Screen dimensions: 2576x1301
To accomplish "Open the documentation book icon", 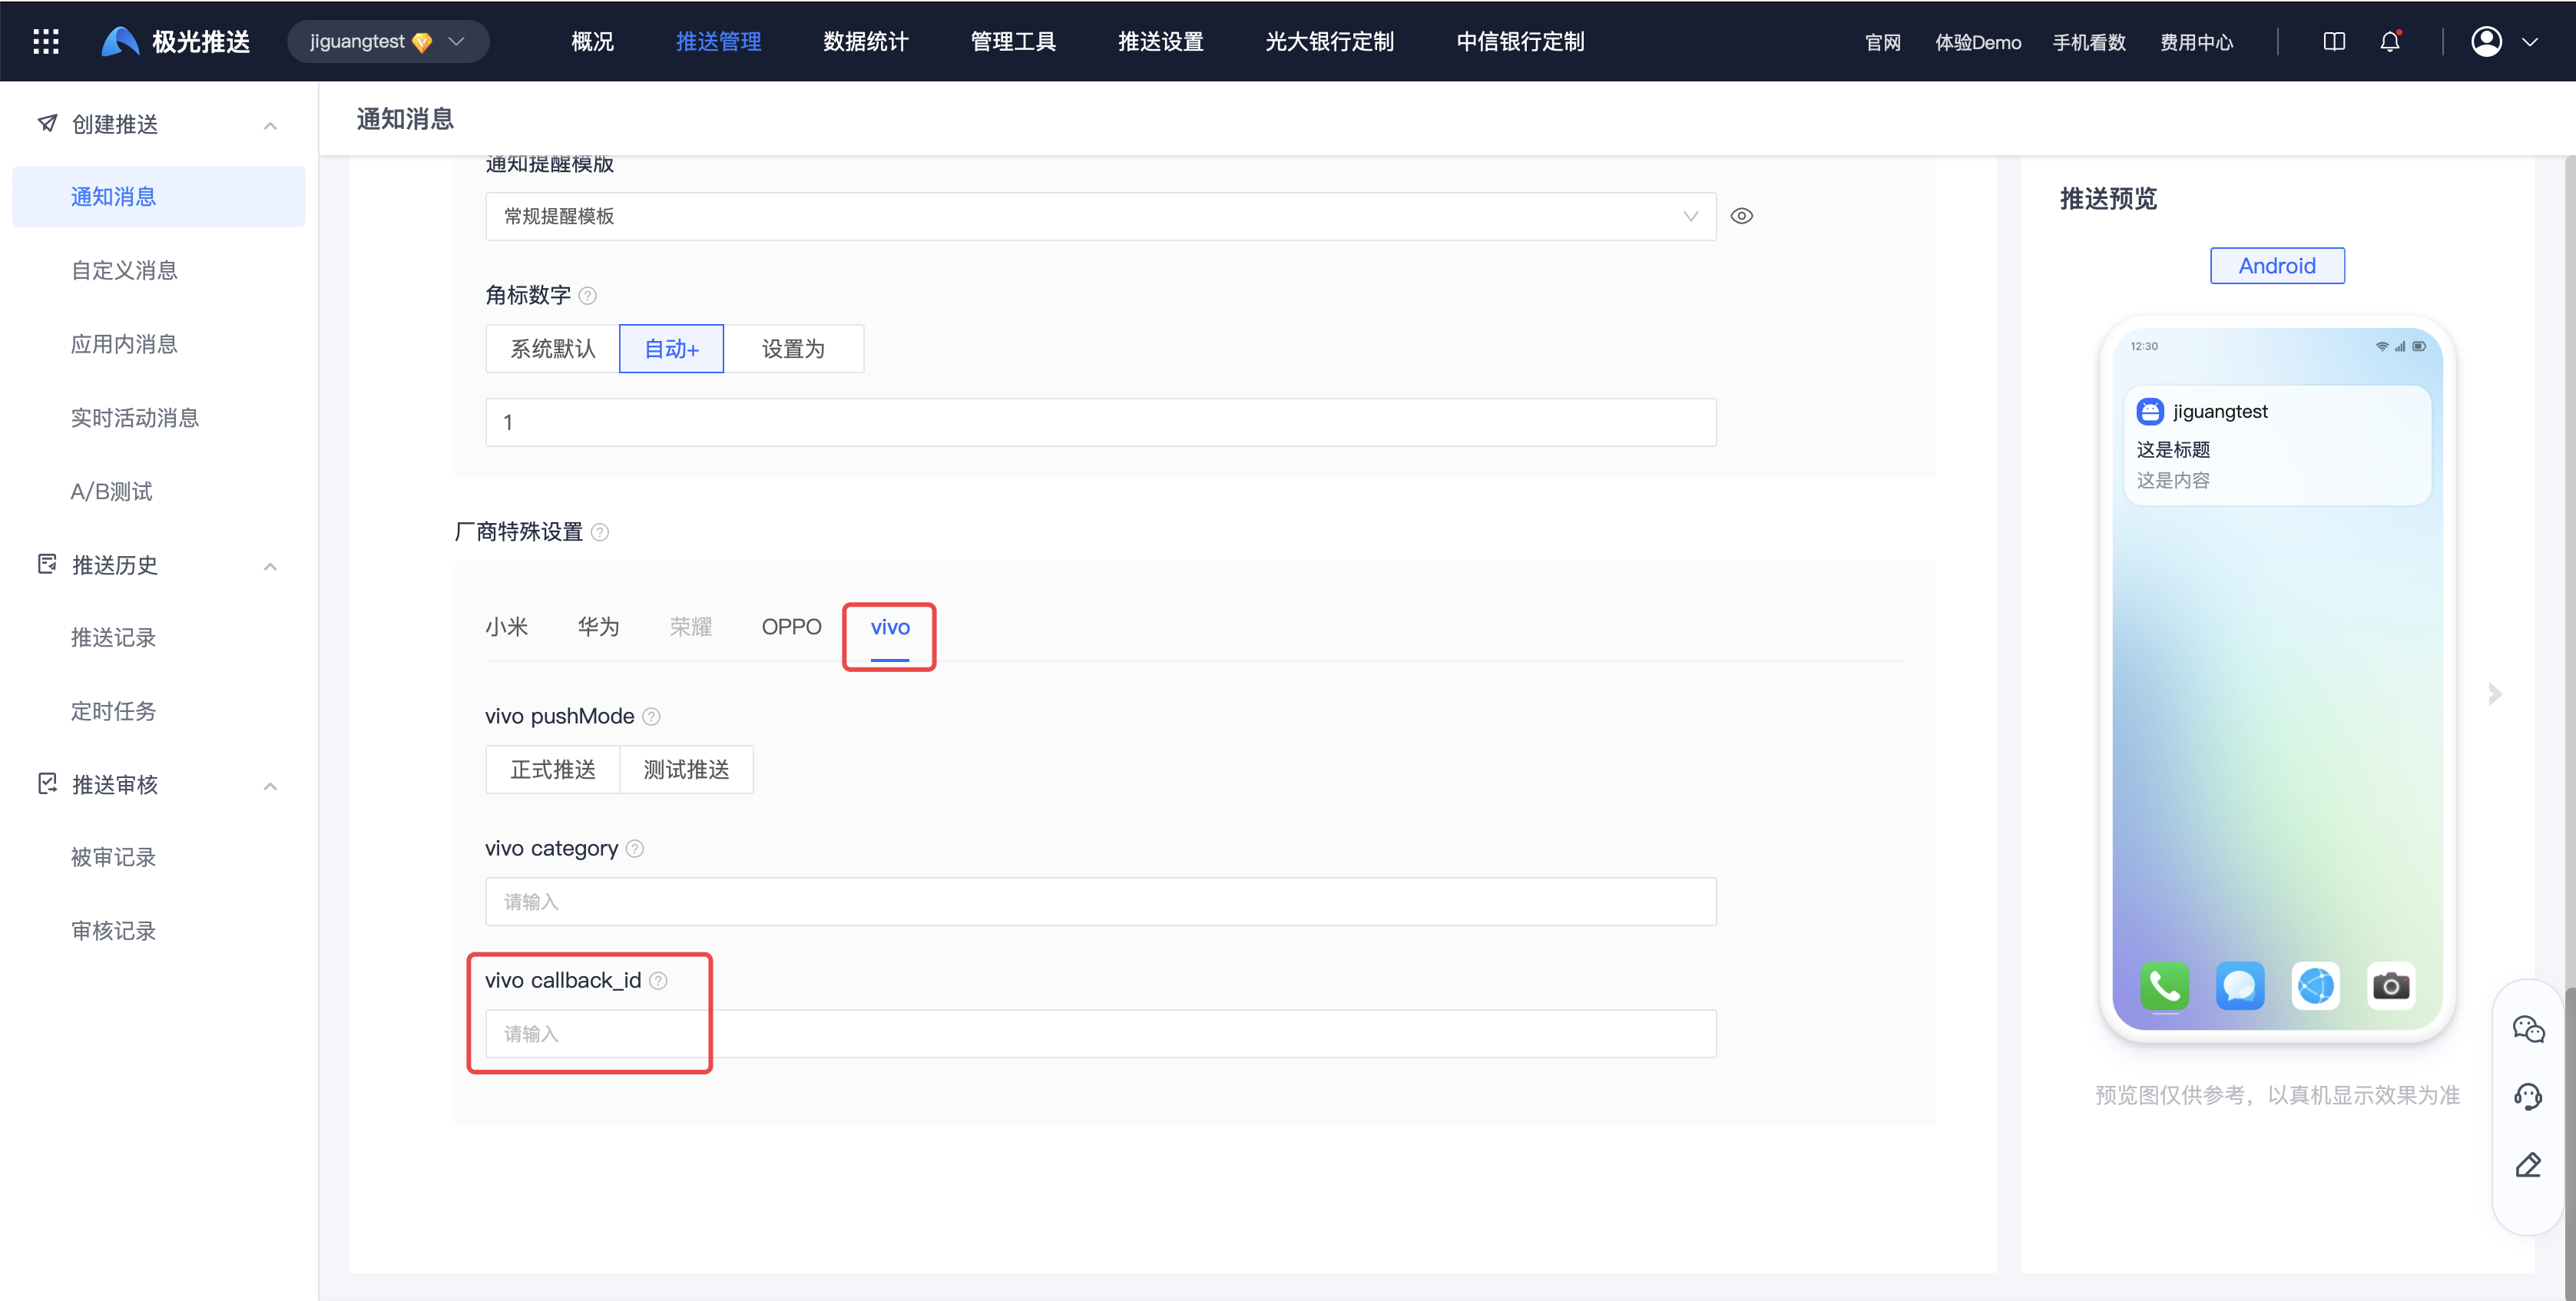I will [x=2333, y=41].
